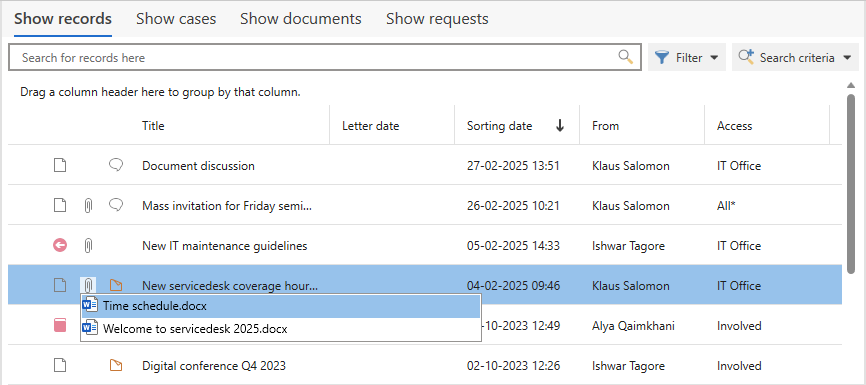Open Welcome to servicedesk 2025.docx attachment
The image size is (866, 385).
[x=281, y=329]
